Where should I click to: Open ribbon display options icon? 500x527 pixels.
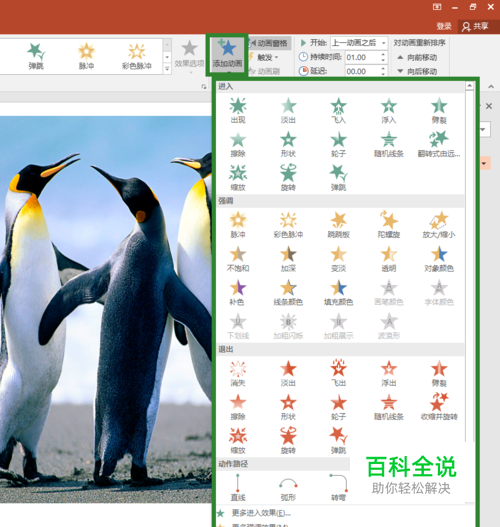437,6
